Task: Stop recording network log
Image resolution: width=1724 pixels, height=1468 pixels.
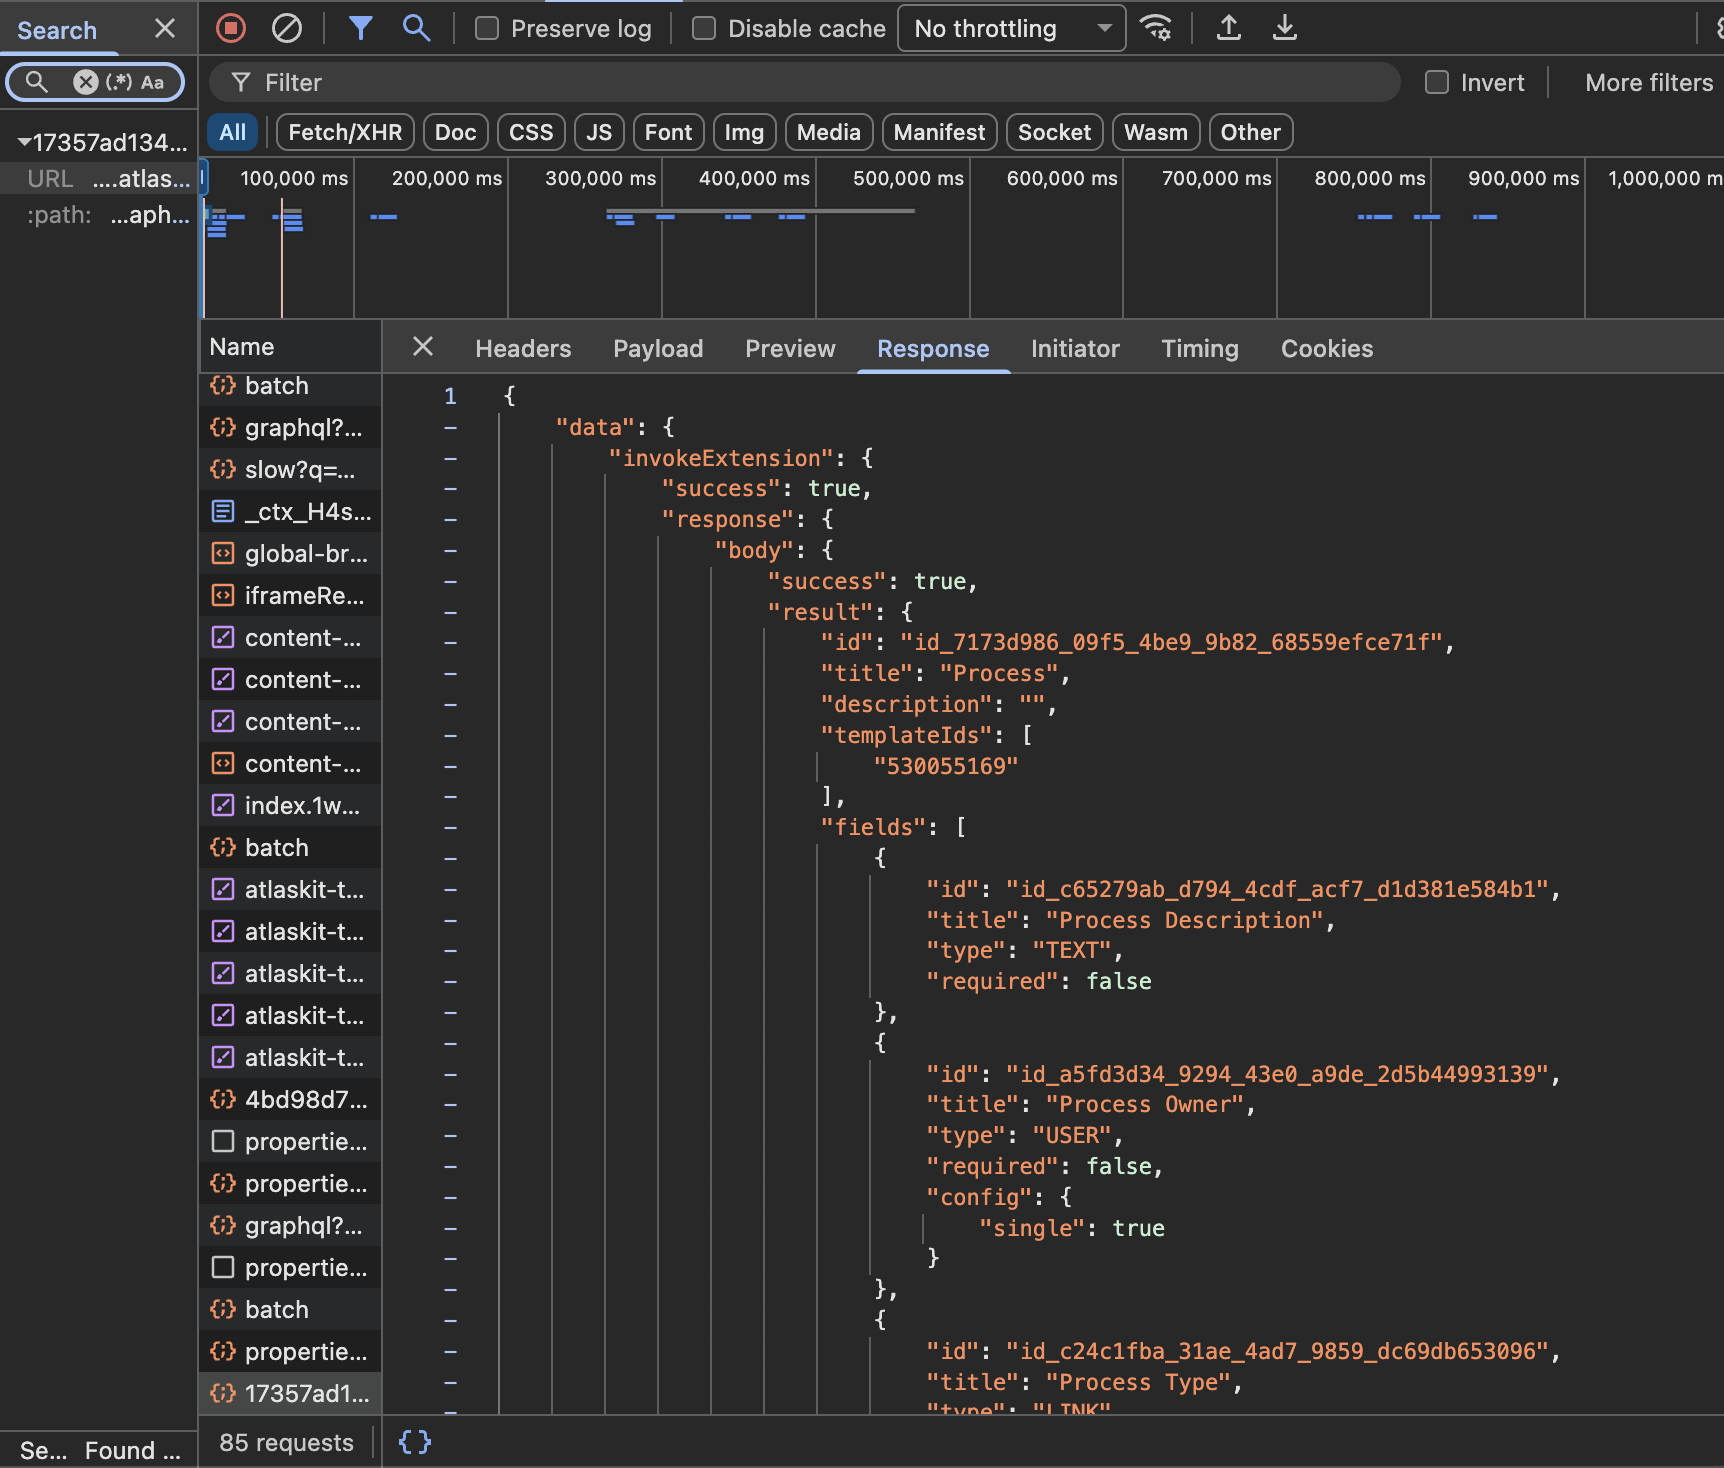Action: click(x=231, y=28)
